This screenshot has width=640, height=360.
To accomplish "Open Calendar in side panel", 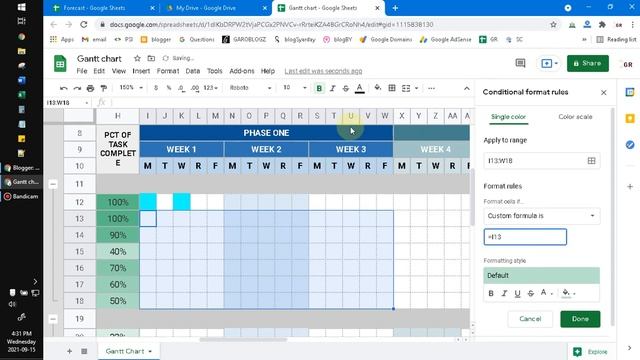I will pyautogui.click(x=630, y=92).
